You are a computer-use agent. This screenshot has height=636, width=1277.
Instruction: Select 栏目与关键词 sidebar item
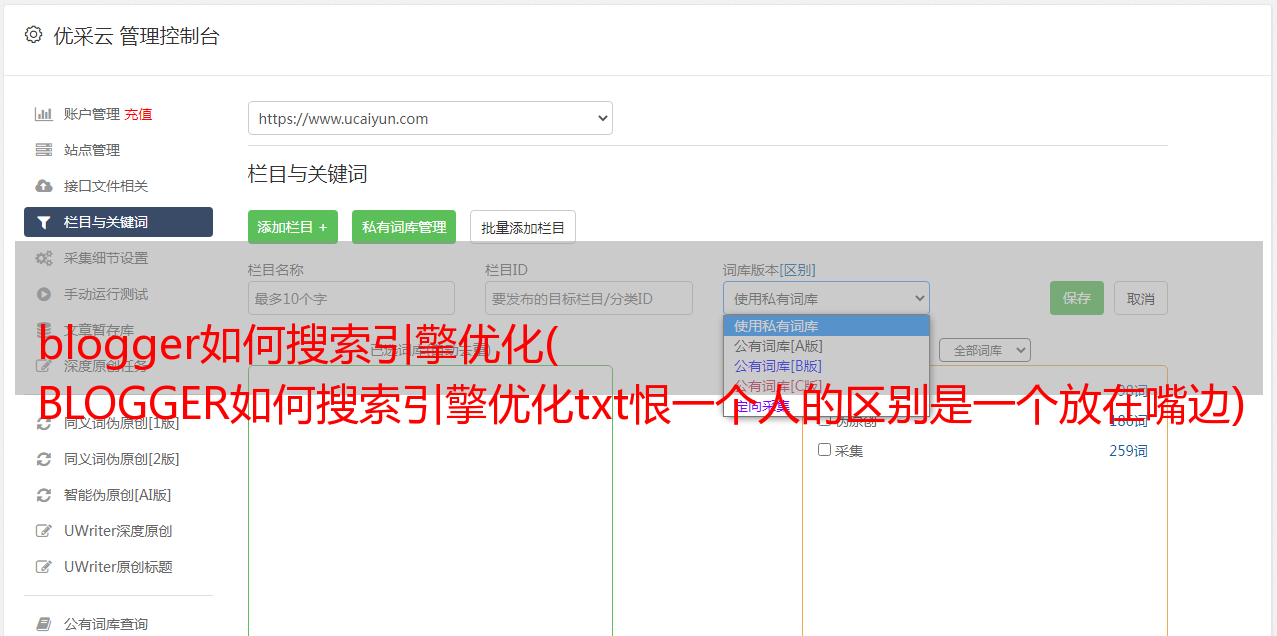point(118,222)
